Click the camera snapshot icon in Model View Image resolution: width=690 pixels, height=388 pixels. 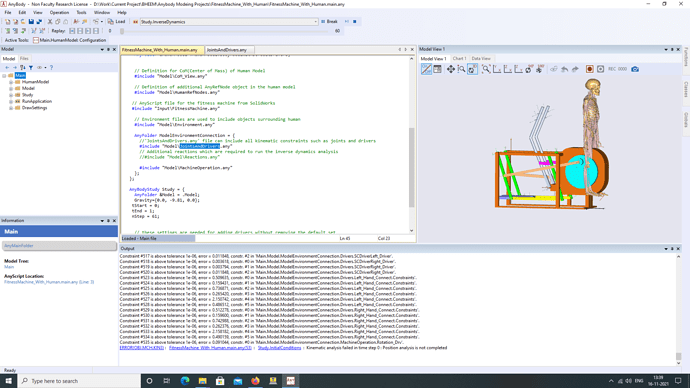[x=635, y=69]
